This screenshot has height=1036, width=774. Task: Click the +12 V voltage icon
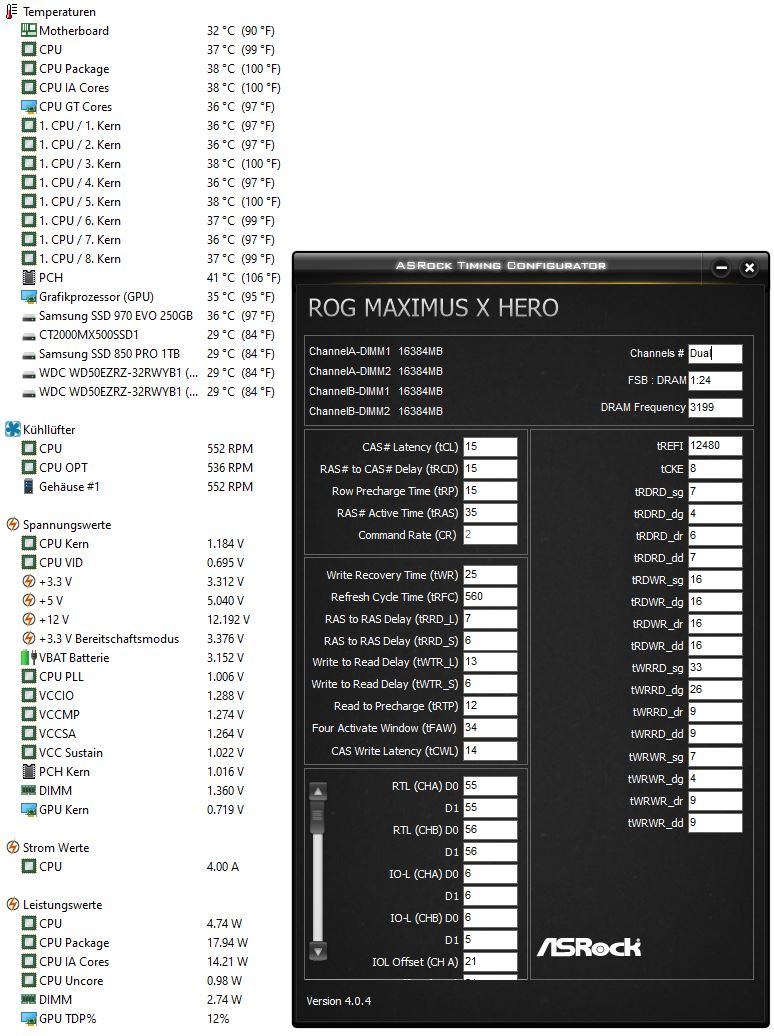28,620
